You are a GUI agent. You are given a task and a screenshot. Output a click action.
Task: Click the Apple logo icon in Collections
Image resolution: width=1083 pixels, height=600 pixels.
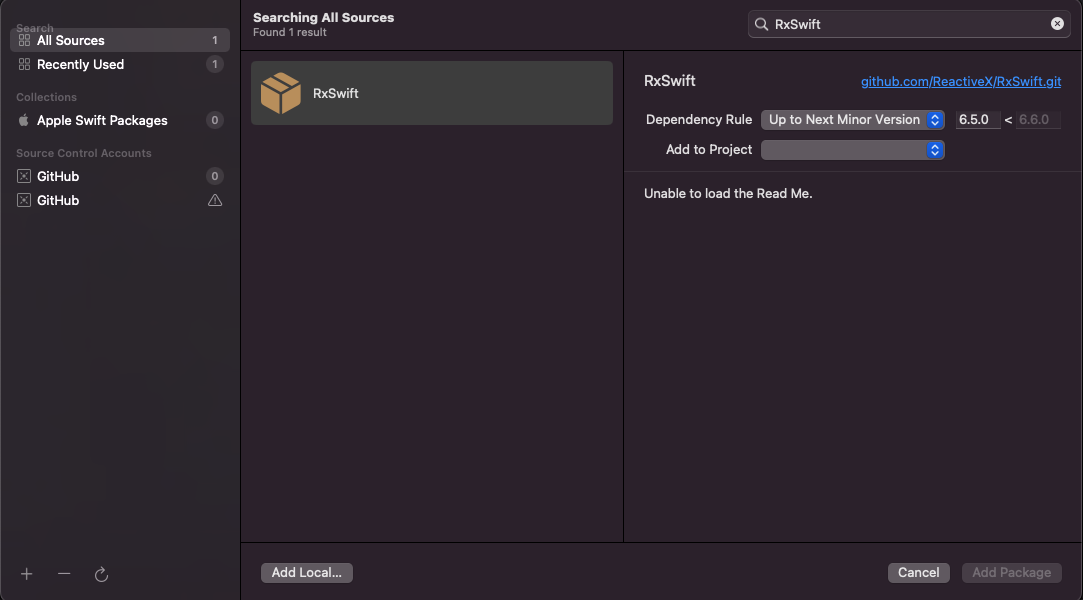(x=24, y=120)
